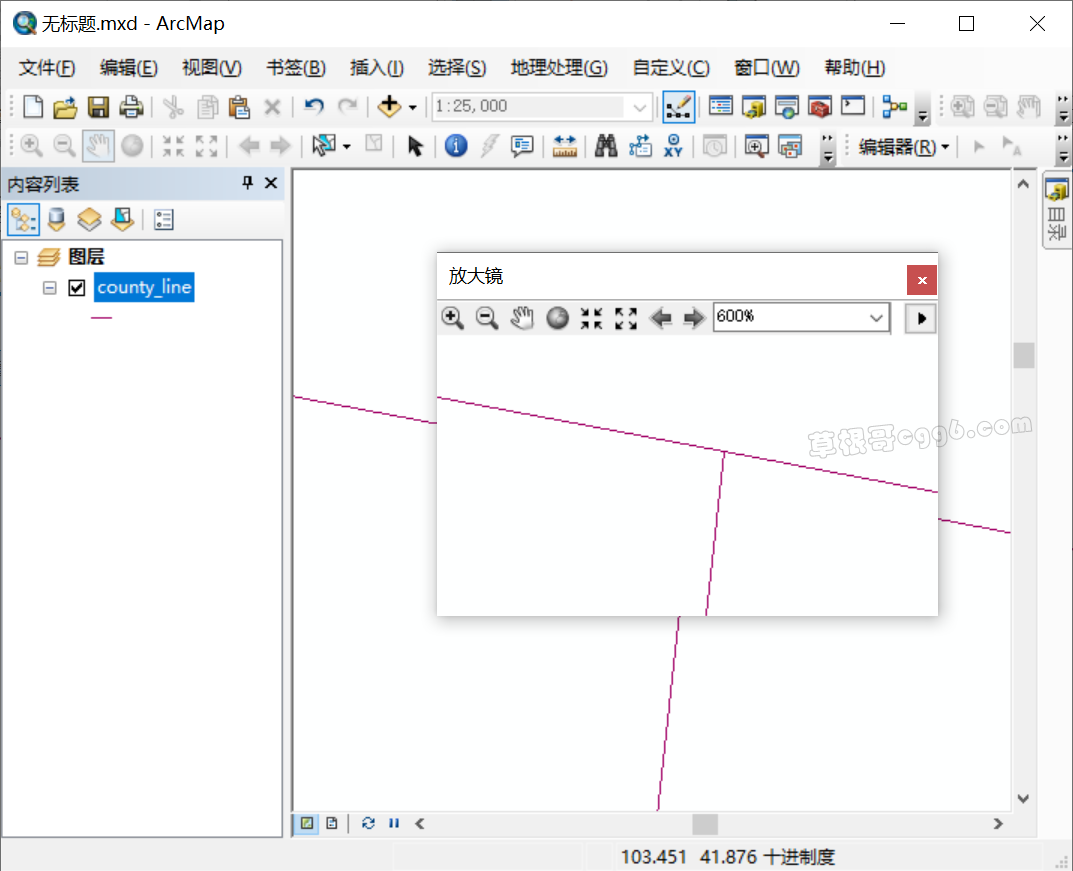Open the Find binoculars tool

coord(606,146)
